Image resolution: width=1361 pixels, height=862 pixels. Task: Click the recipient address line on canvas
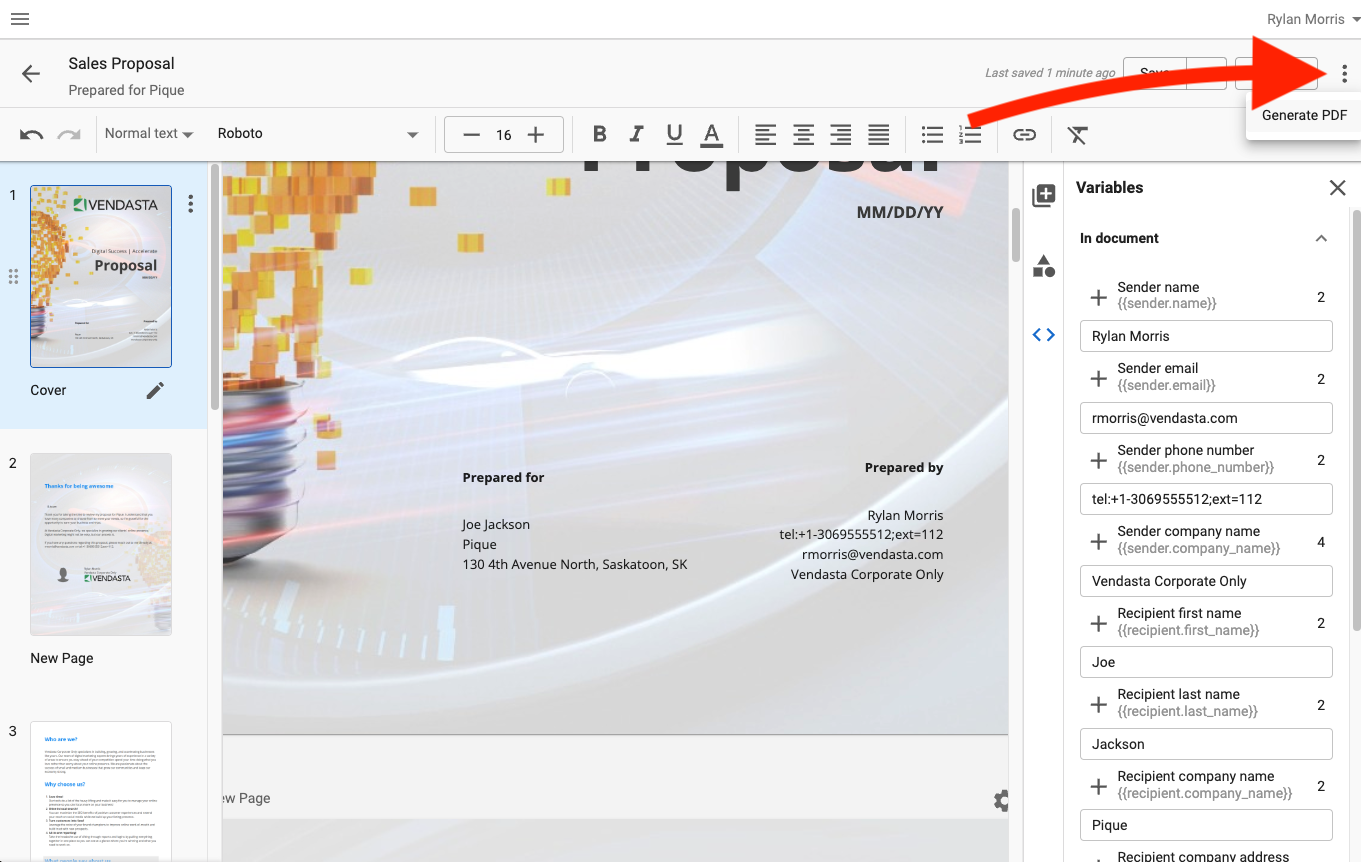(x=575, y=564)
